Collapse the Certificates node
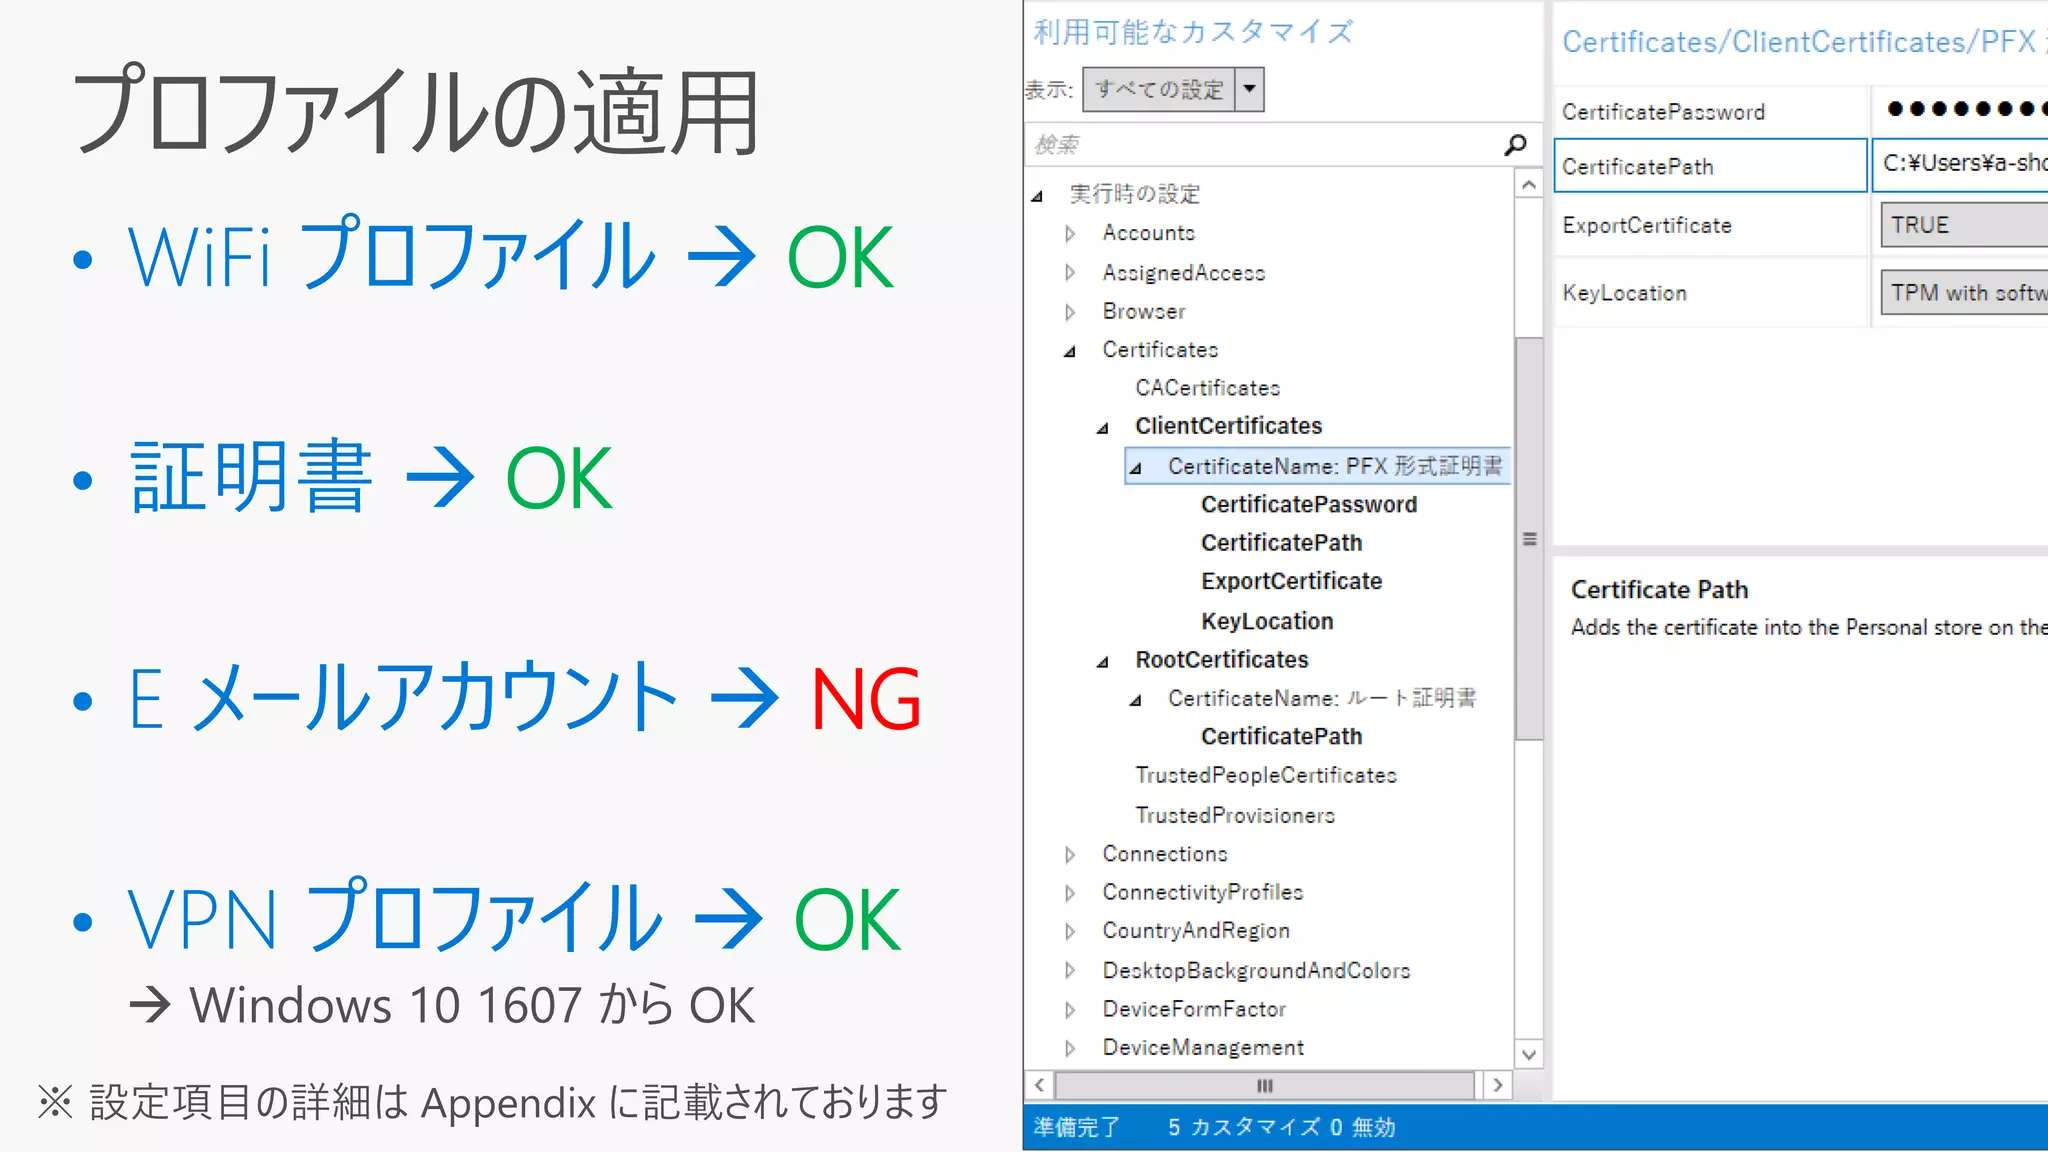The image size is (2048, 1152). 1070,351
